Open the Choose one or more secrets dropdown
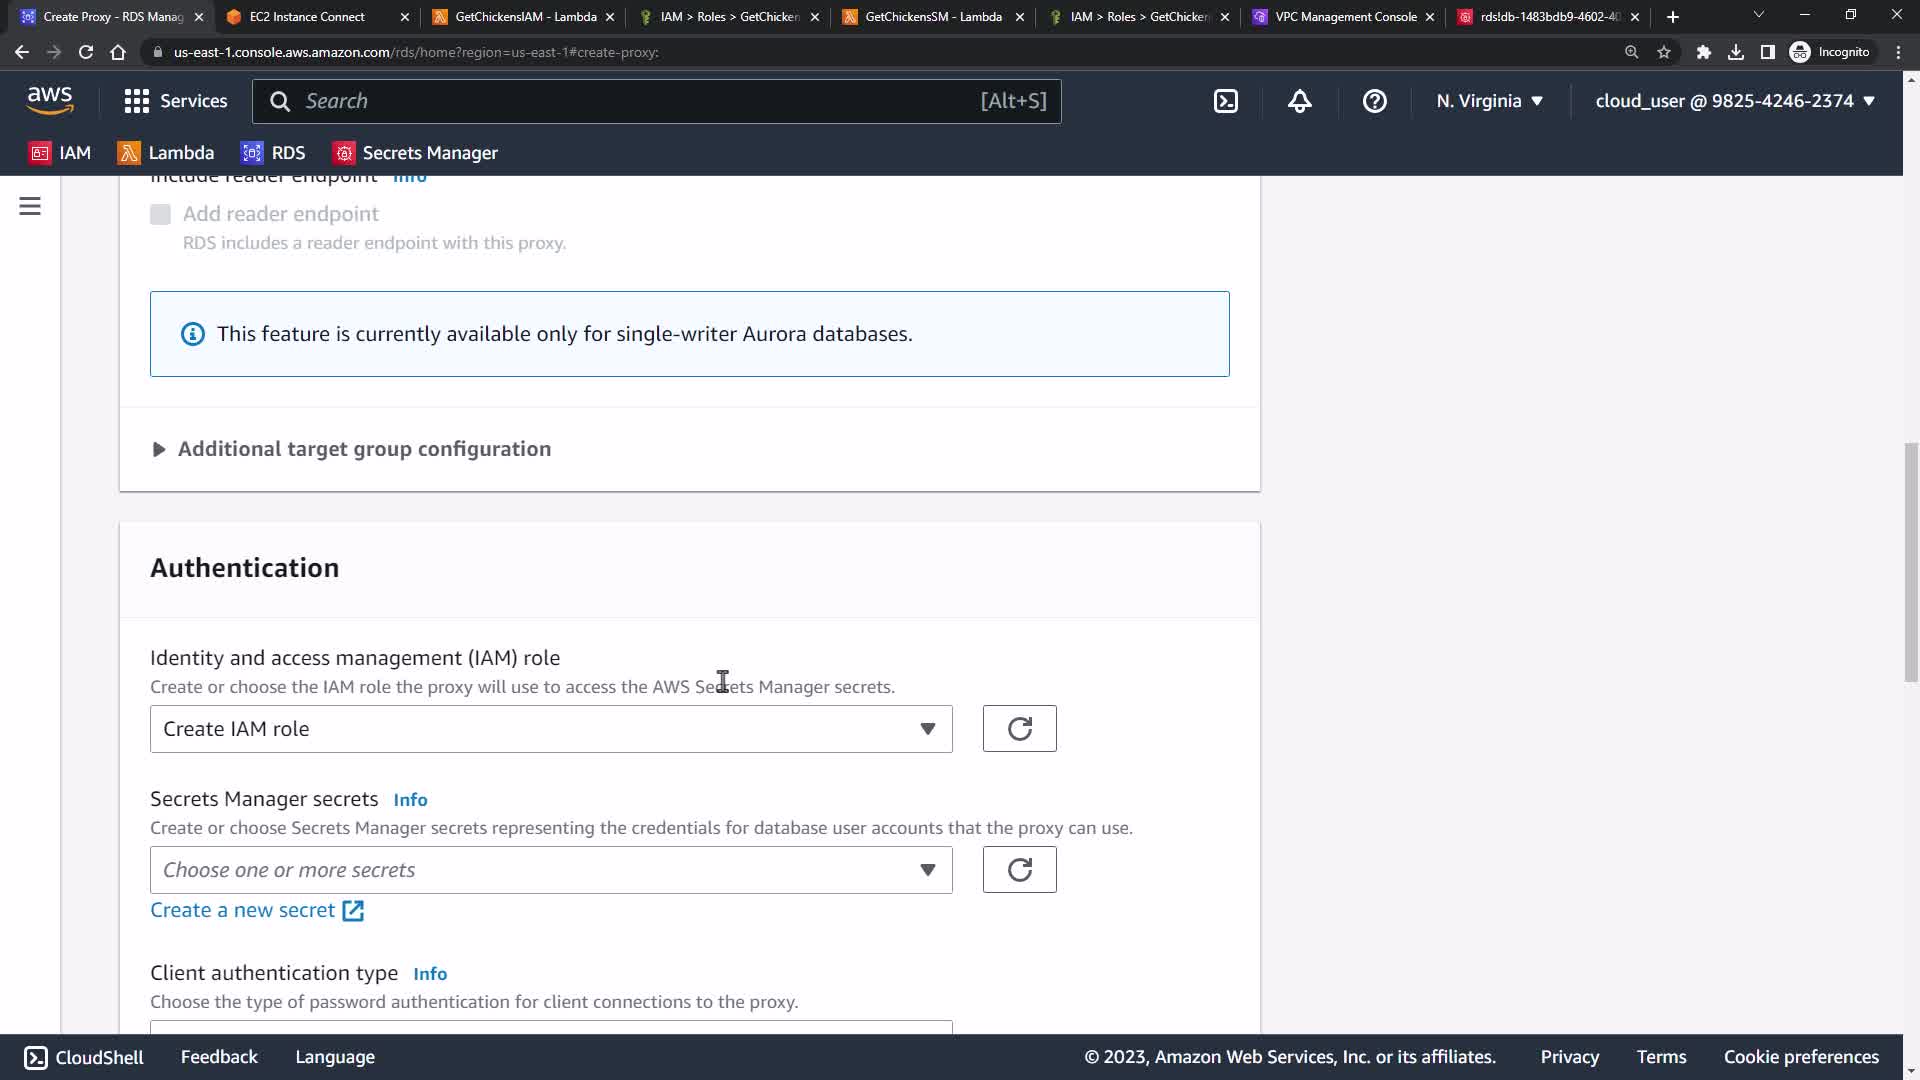The image size is (1920, 1080). [x=550, y=870]
